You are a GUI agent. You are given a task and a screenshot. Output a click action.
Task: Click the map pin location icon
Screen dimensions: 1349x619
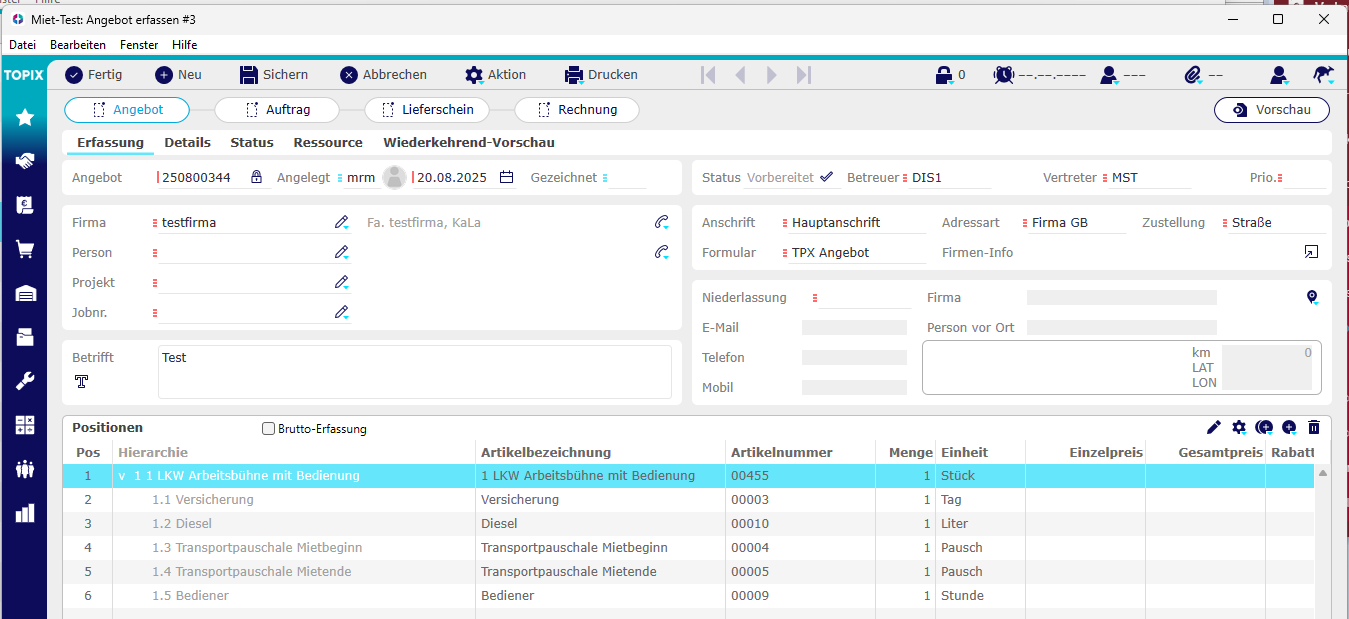click(1312, 298)
